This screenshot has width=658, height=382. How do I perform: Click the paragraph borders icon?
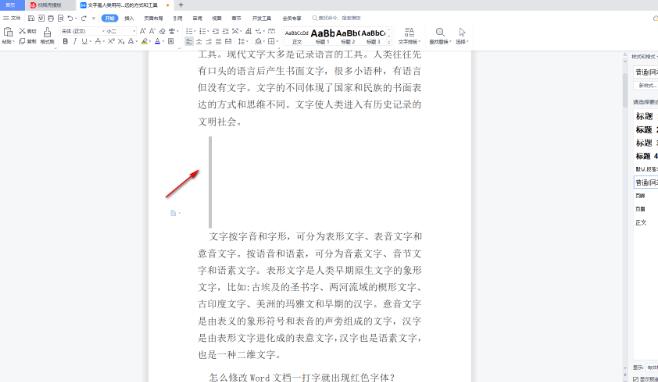pyautogui.click(x=272, y=41)
